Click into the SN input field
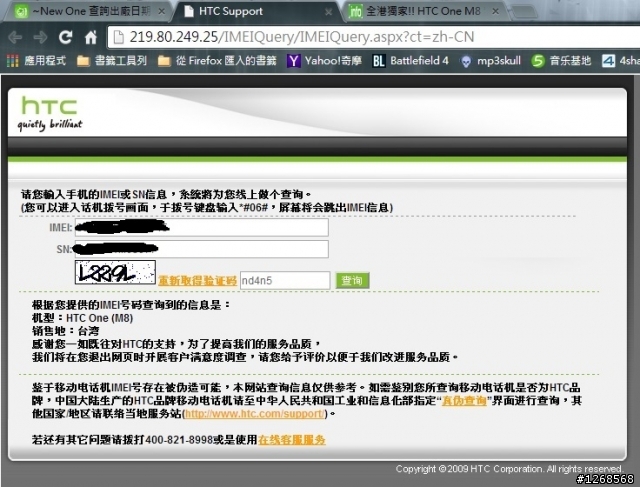Screen dimensions: 640x487 click(202, 249)
